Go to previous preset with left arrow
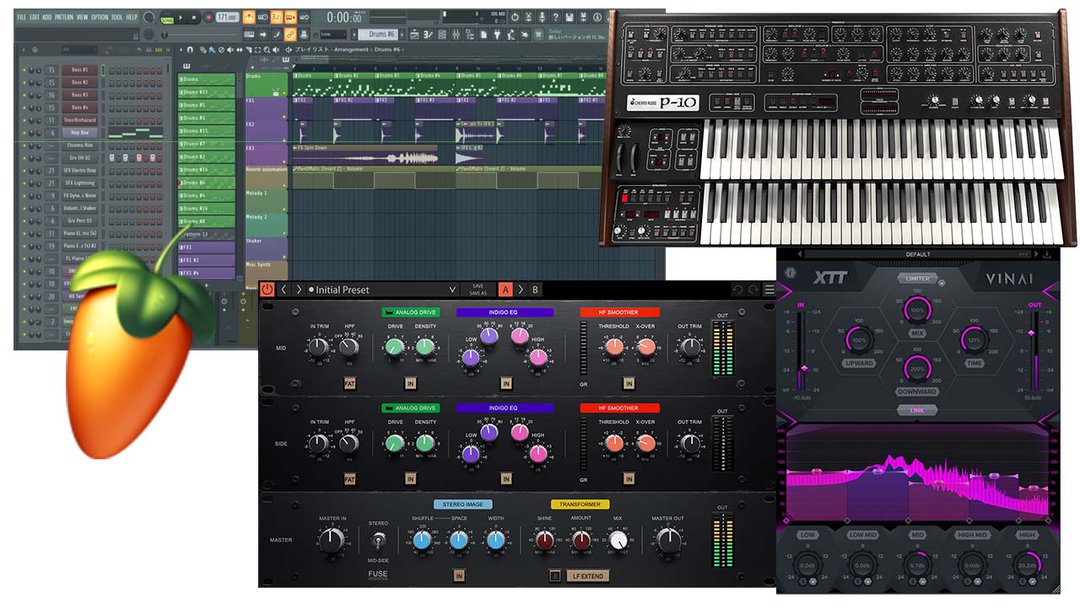This screenshot has height=608, width=1080. click(284, 290)
